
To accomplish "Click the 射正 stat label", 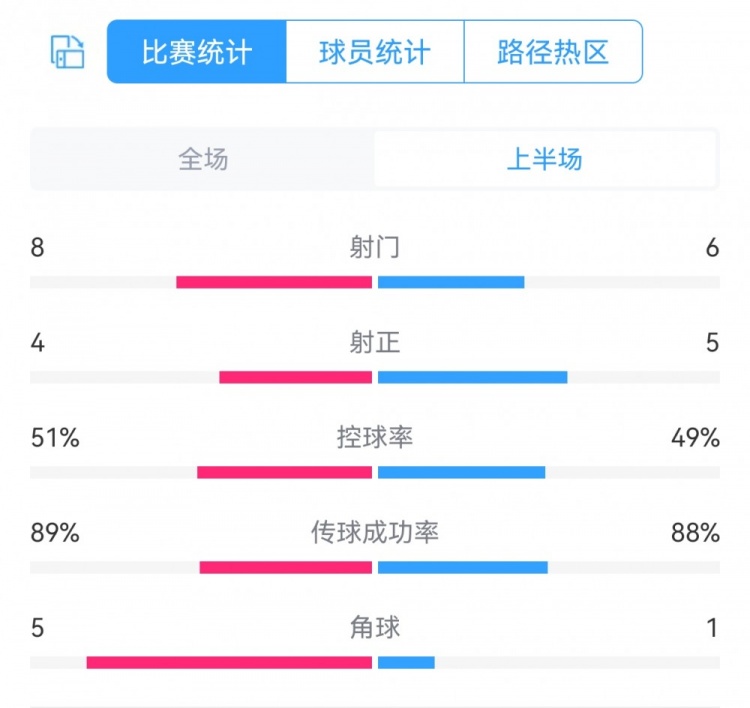I will coord(375,343).
